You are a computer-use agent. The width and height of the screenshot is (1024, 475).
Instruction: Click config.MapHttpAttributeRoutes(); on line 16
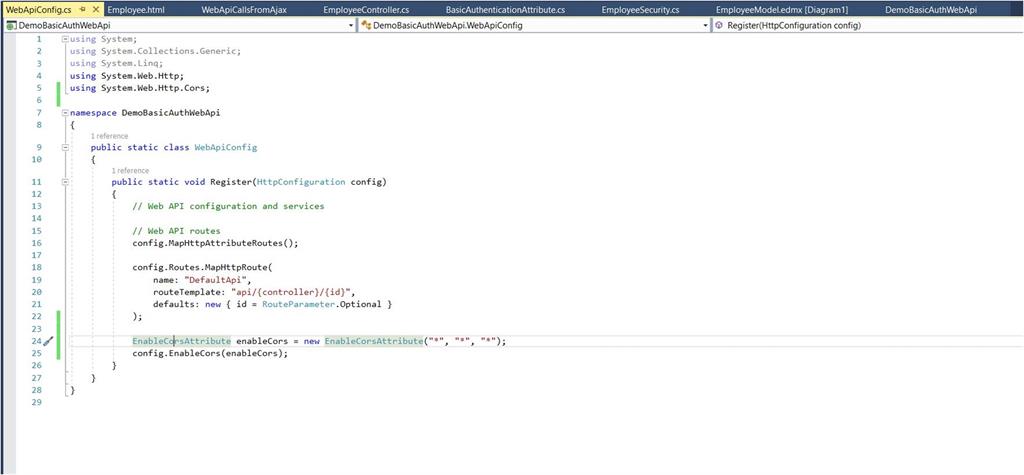[x=216, y=243]
